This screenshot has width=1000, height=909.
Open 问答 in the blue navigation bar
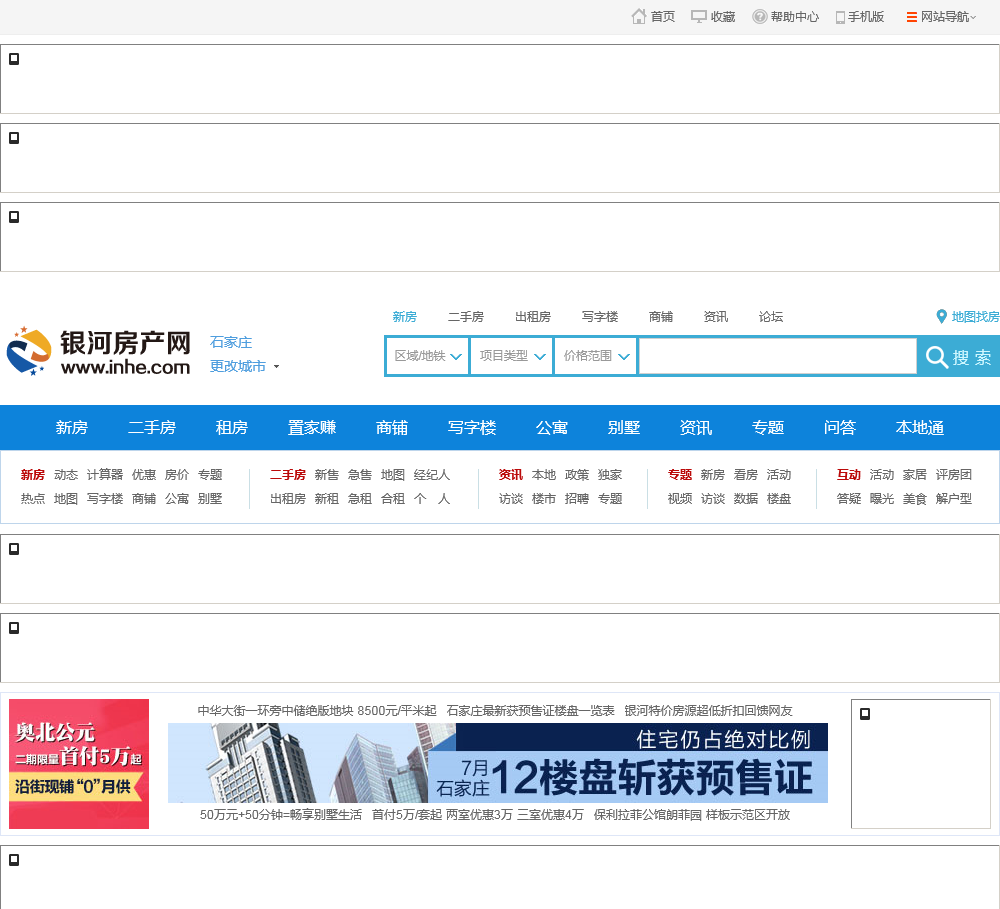(x=839, y=427)
